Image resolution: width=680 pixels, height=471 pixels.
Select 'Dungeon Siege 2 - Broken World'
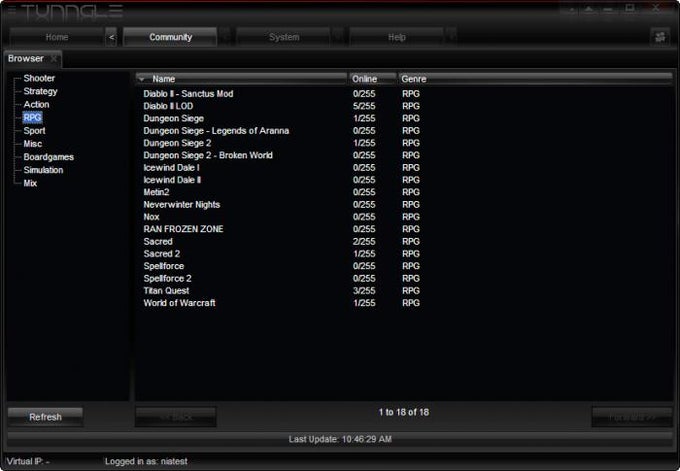pos(404,155)
